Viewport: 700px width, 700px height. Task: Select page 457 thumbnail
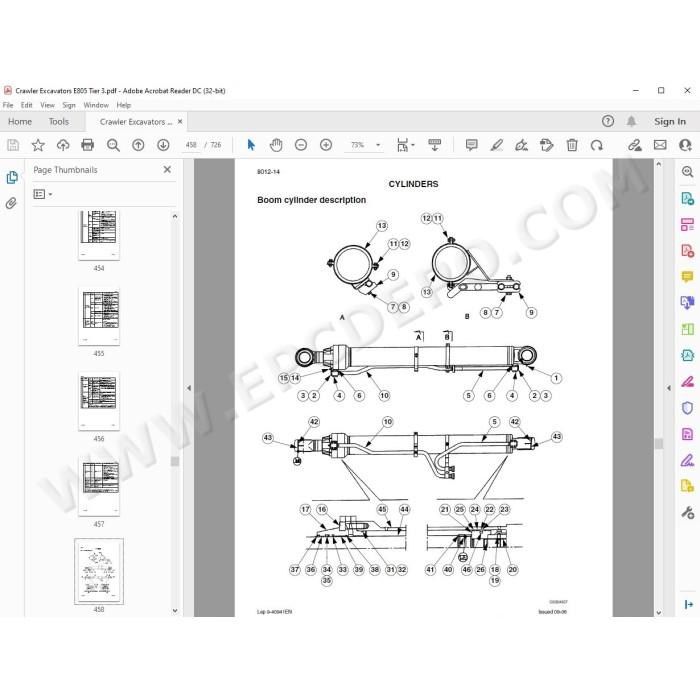[99, 486]
